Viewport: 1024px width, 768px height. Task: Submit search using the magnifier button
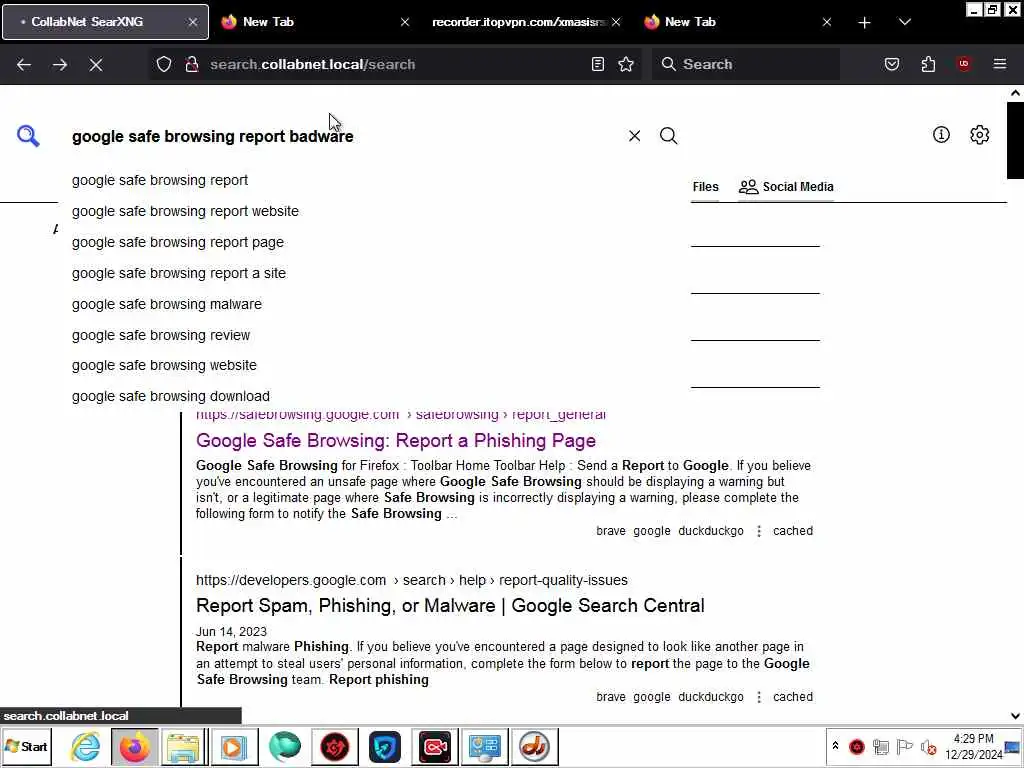668,136
